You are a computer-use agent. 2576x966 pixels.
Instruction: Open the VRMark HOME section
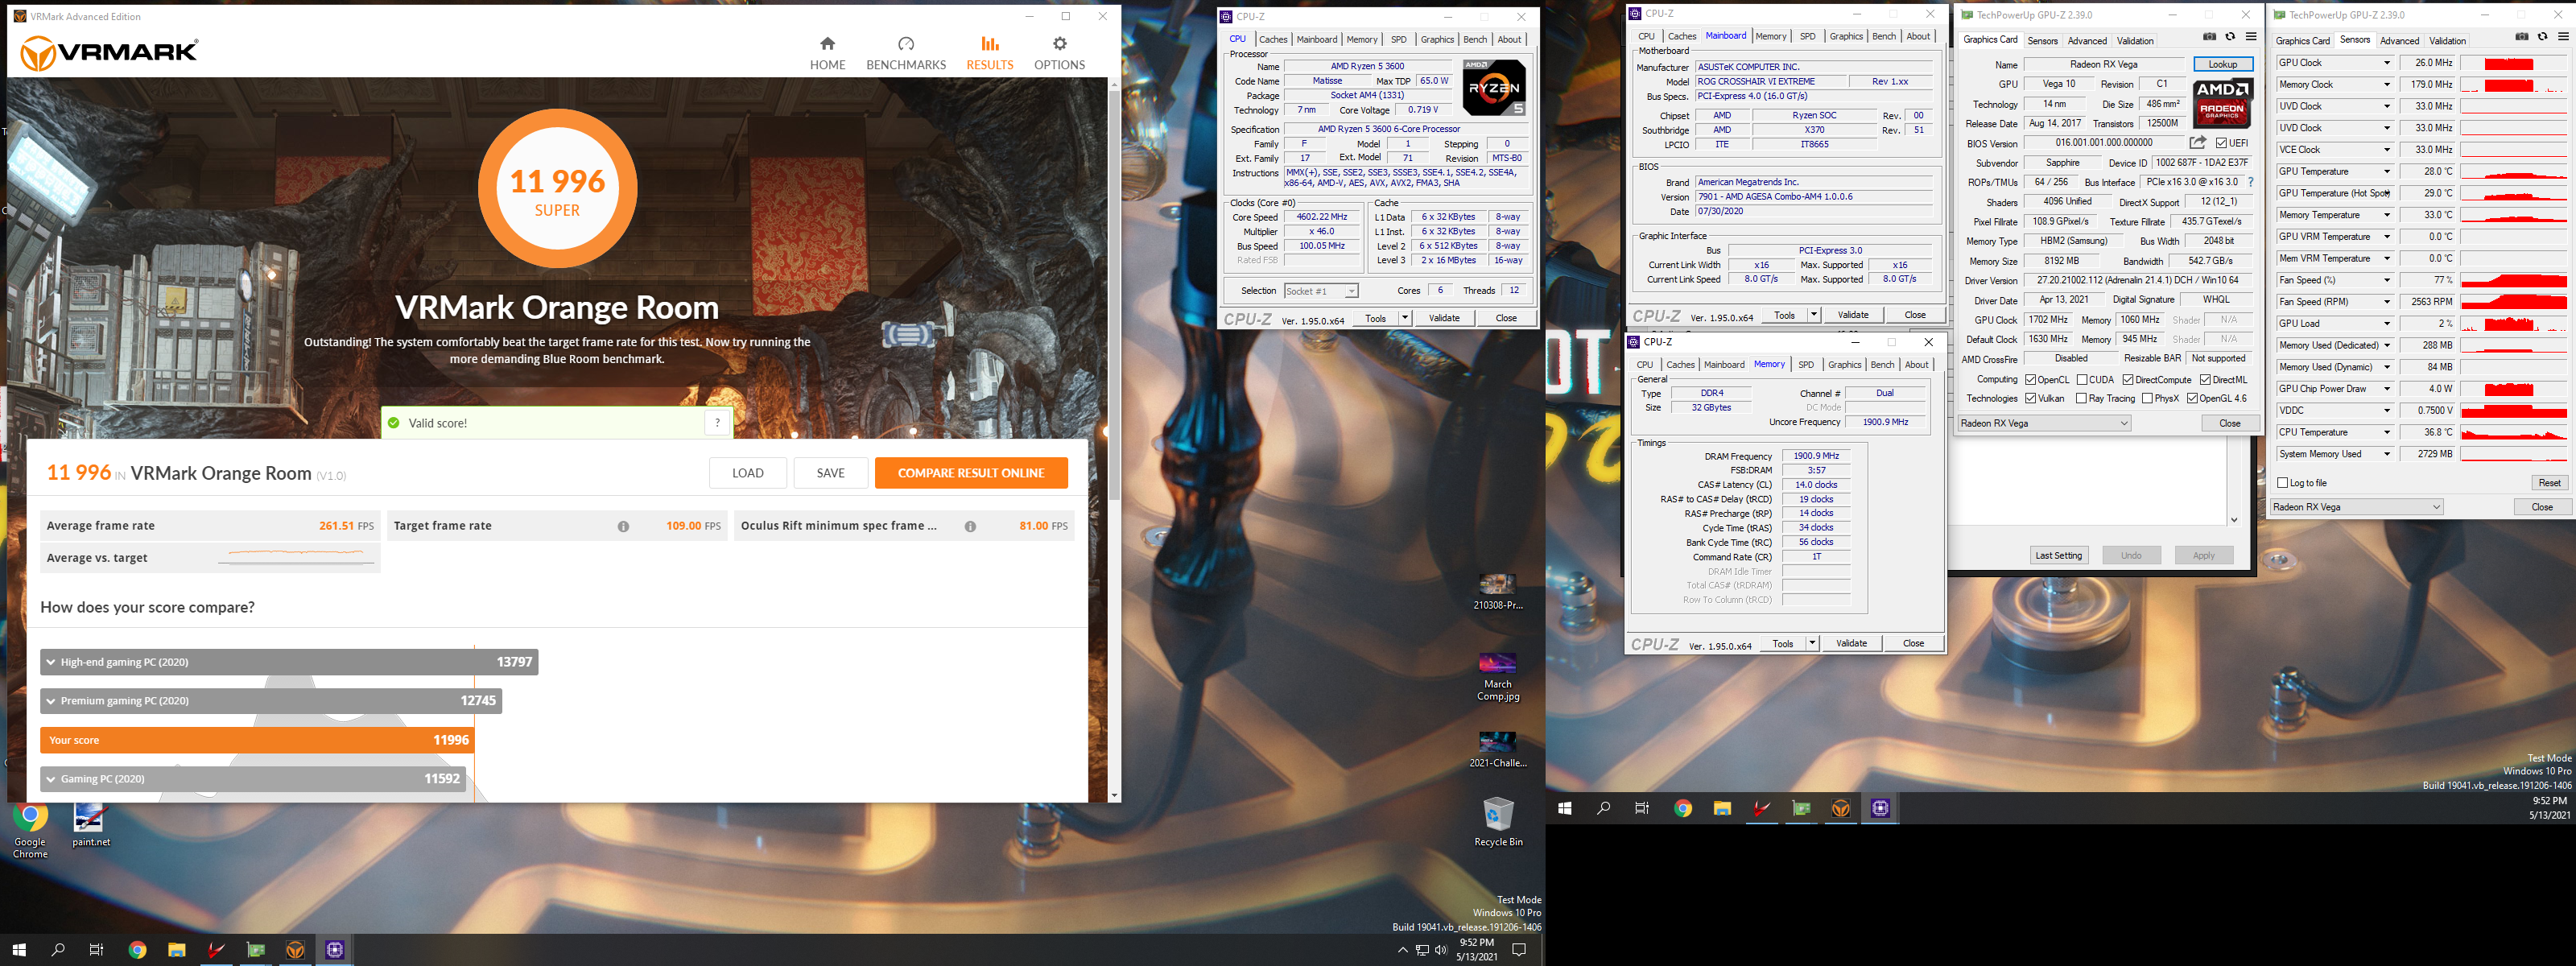tap(827, 53)
